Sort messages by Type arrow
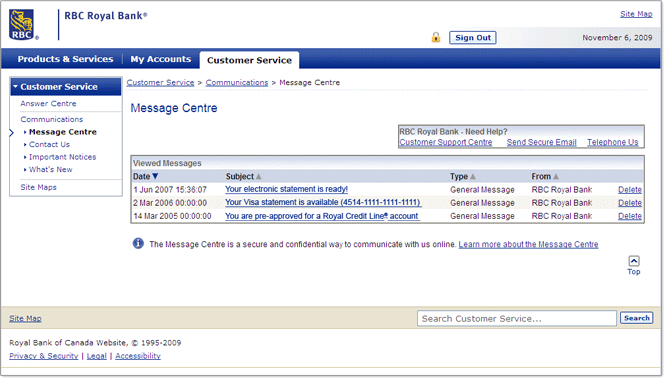The width and height of the screenshot is (664, 378). coord(473,177)
